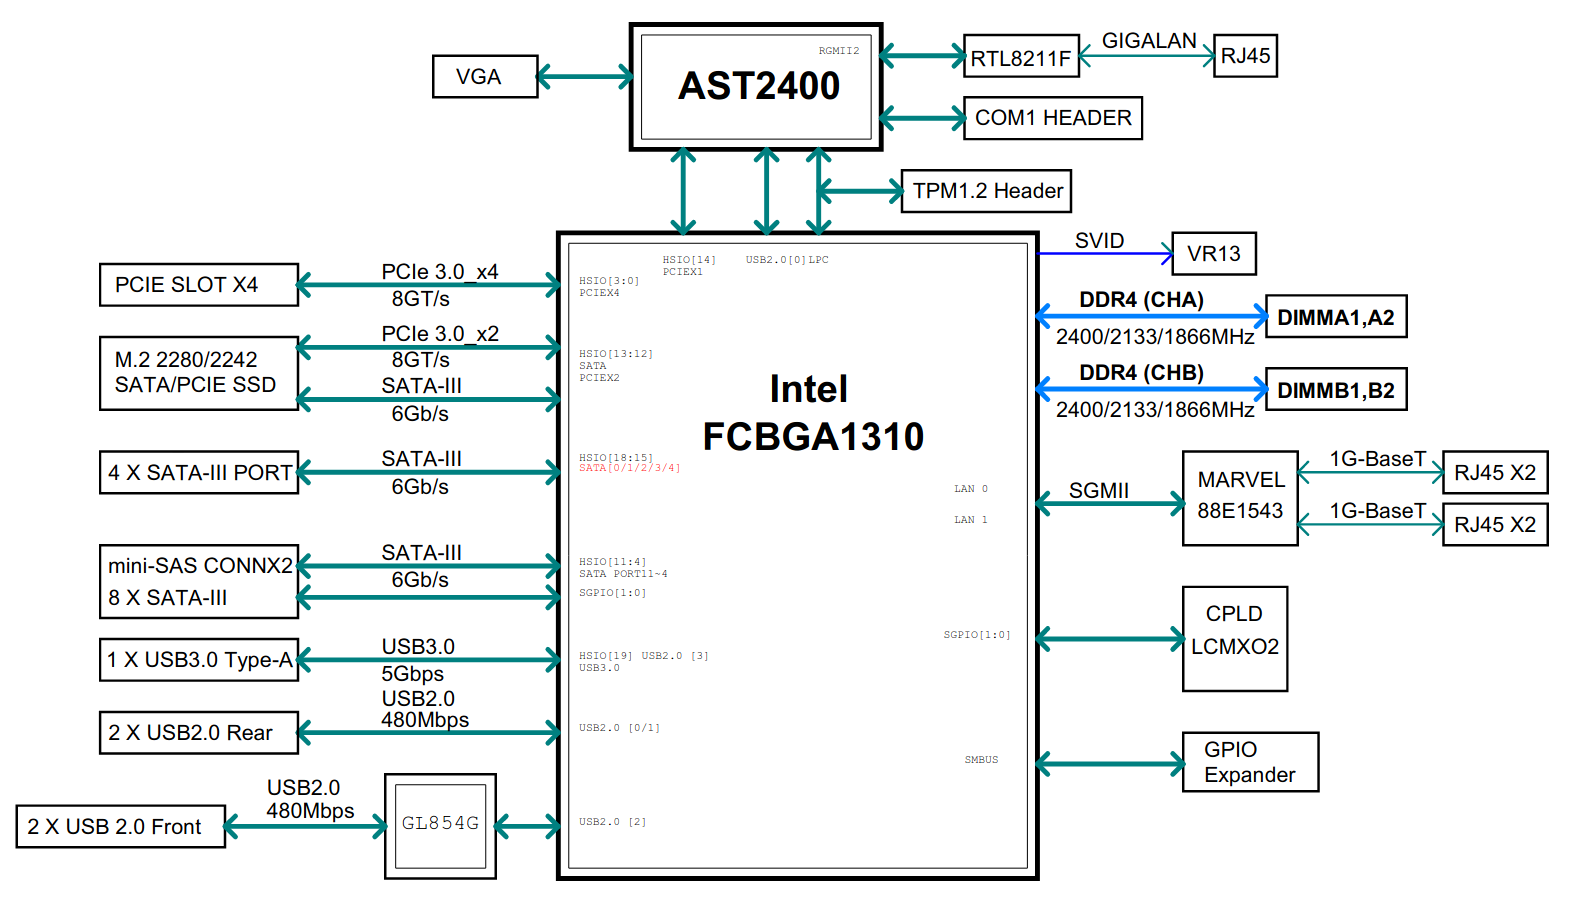Click the GPIO Expander box

(x=1250, y=762)
